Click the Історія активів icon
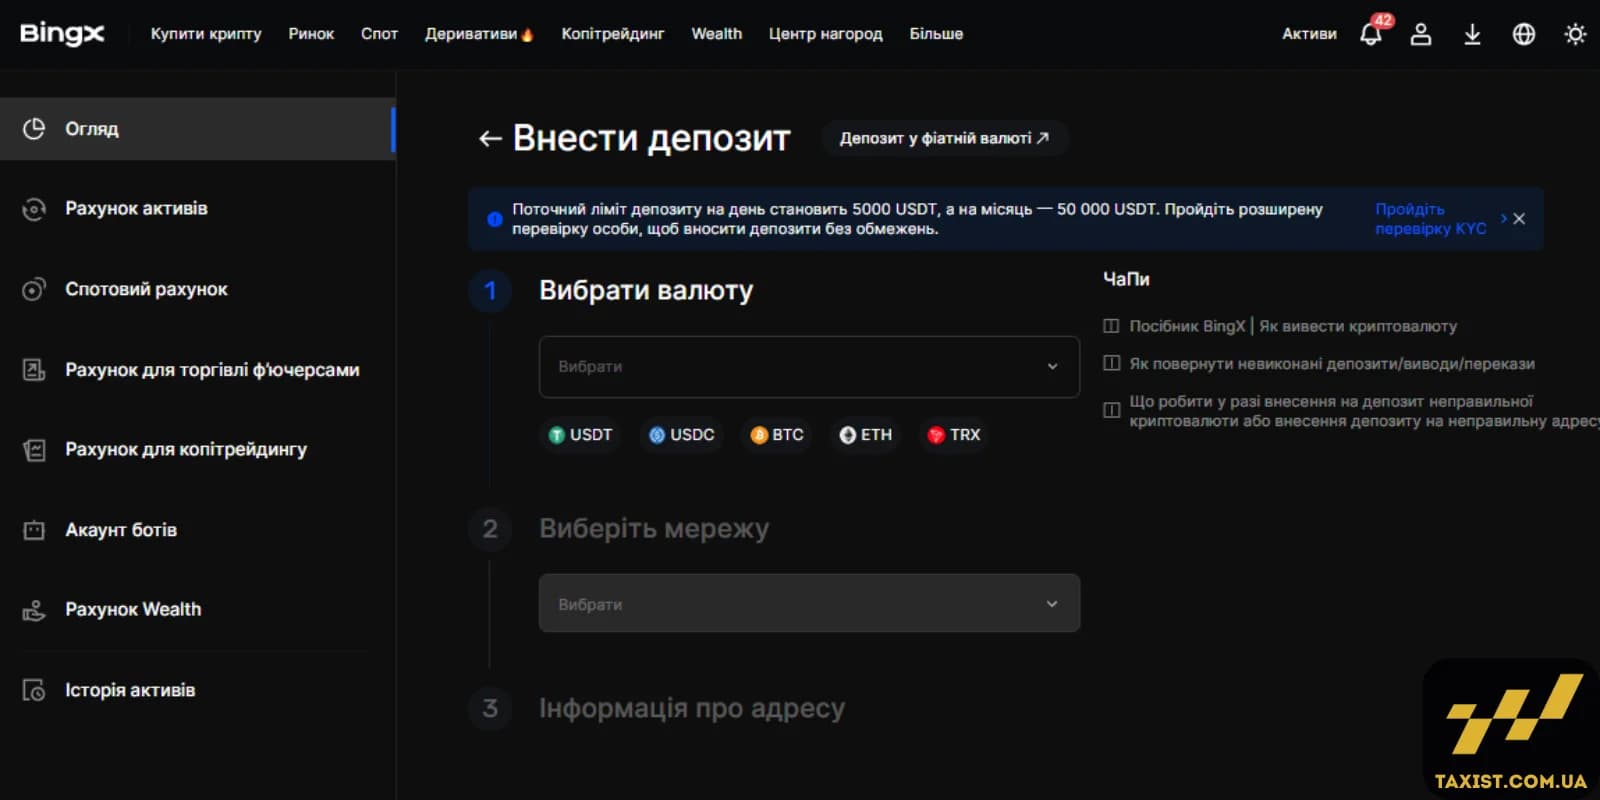 (x=34, y=690)
